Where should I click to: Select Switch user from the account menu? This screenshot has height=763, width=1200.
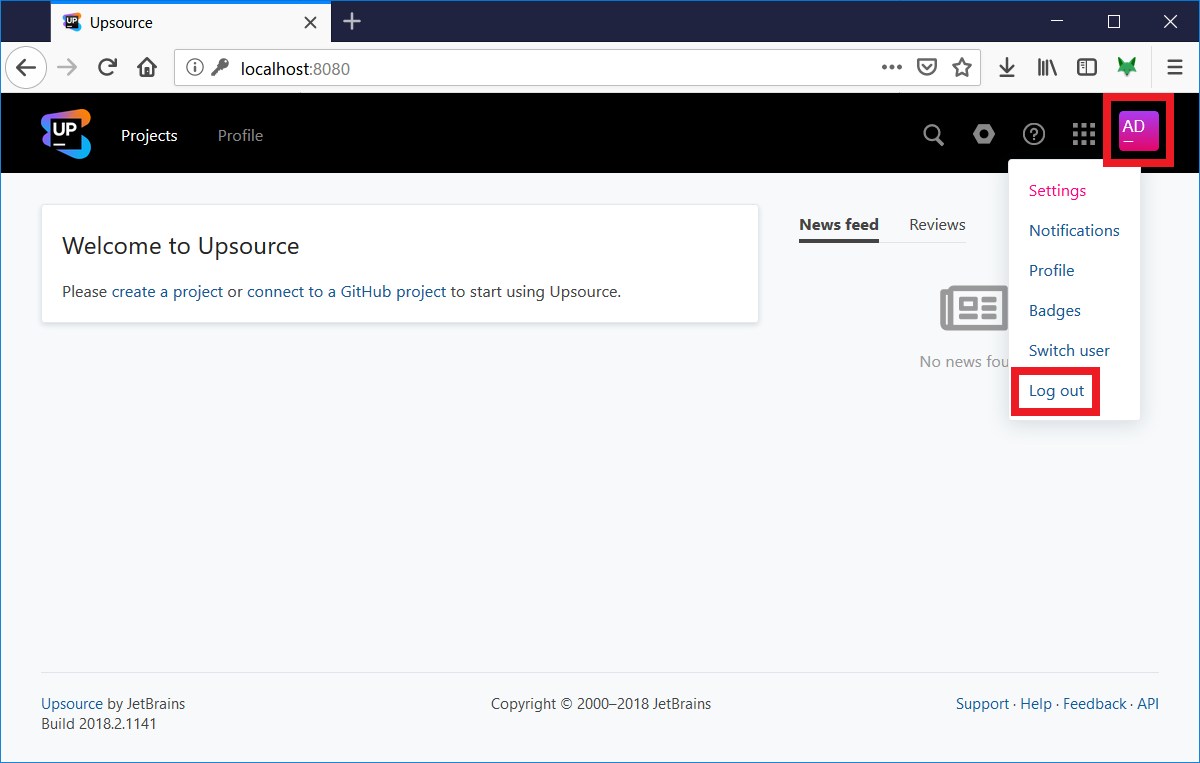click(1068, 350)
